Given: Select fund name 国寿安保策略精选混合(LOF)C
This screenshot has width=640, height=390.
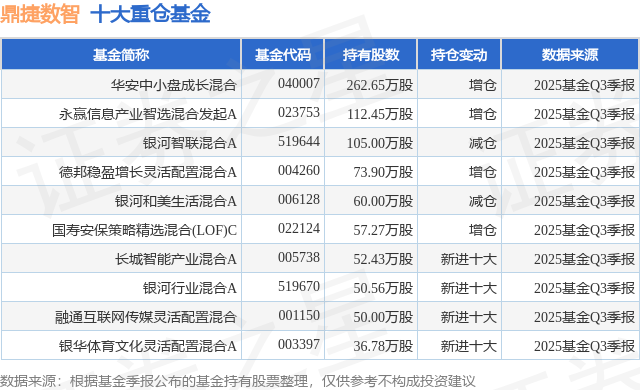Looking at the screenshot, I should (144, 230).
